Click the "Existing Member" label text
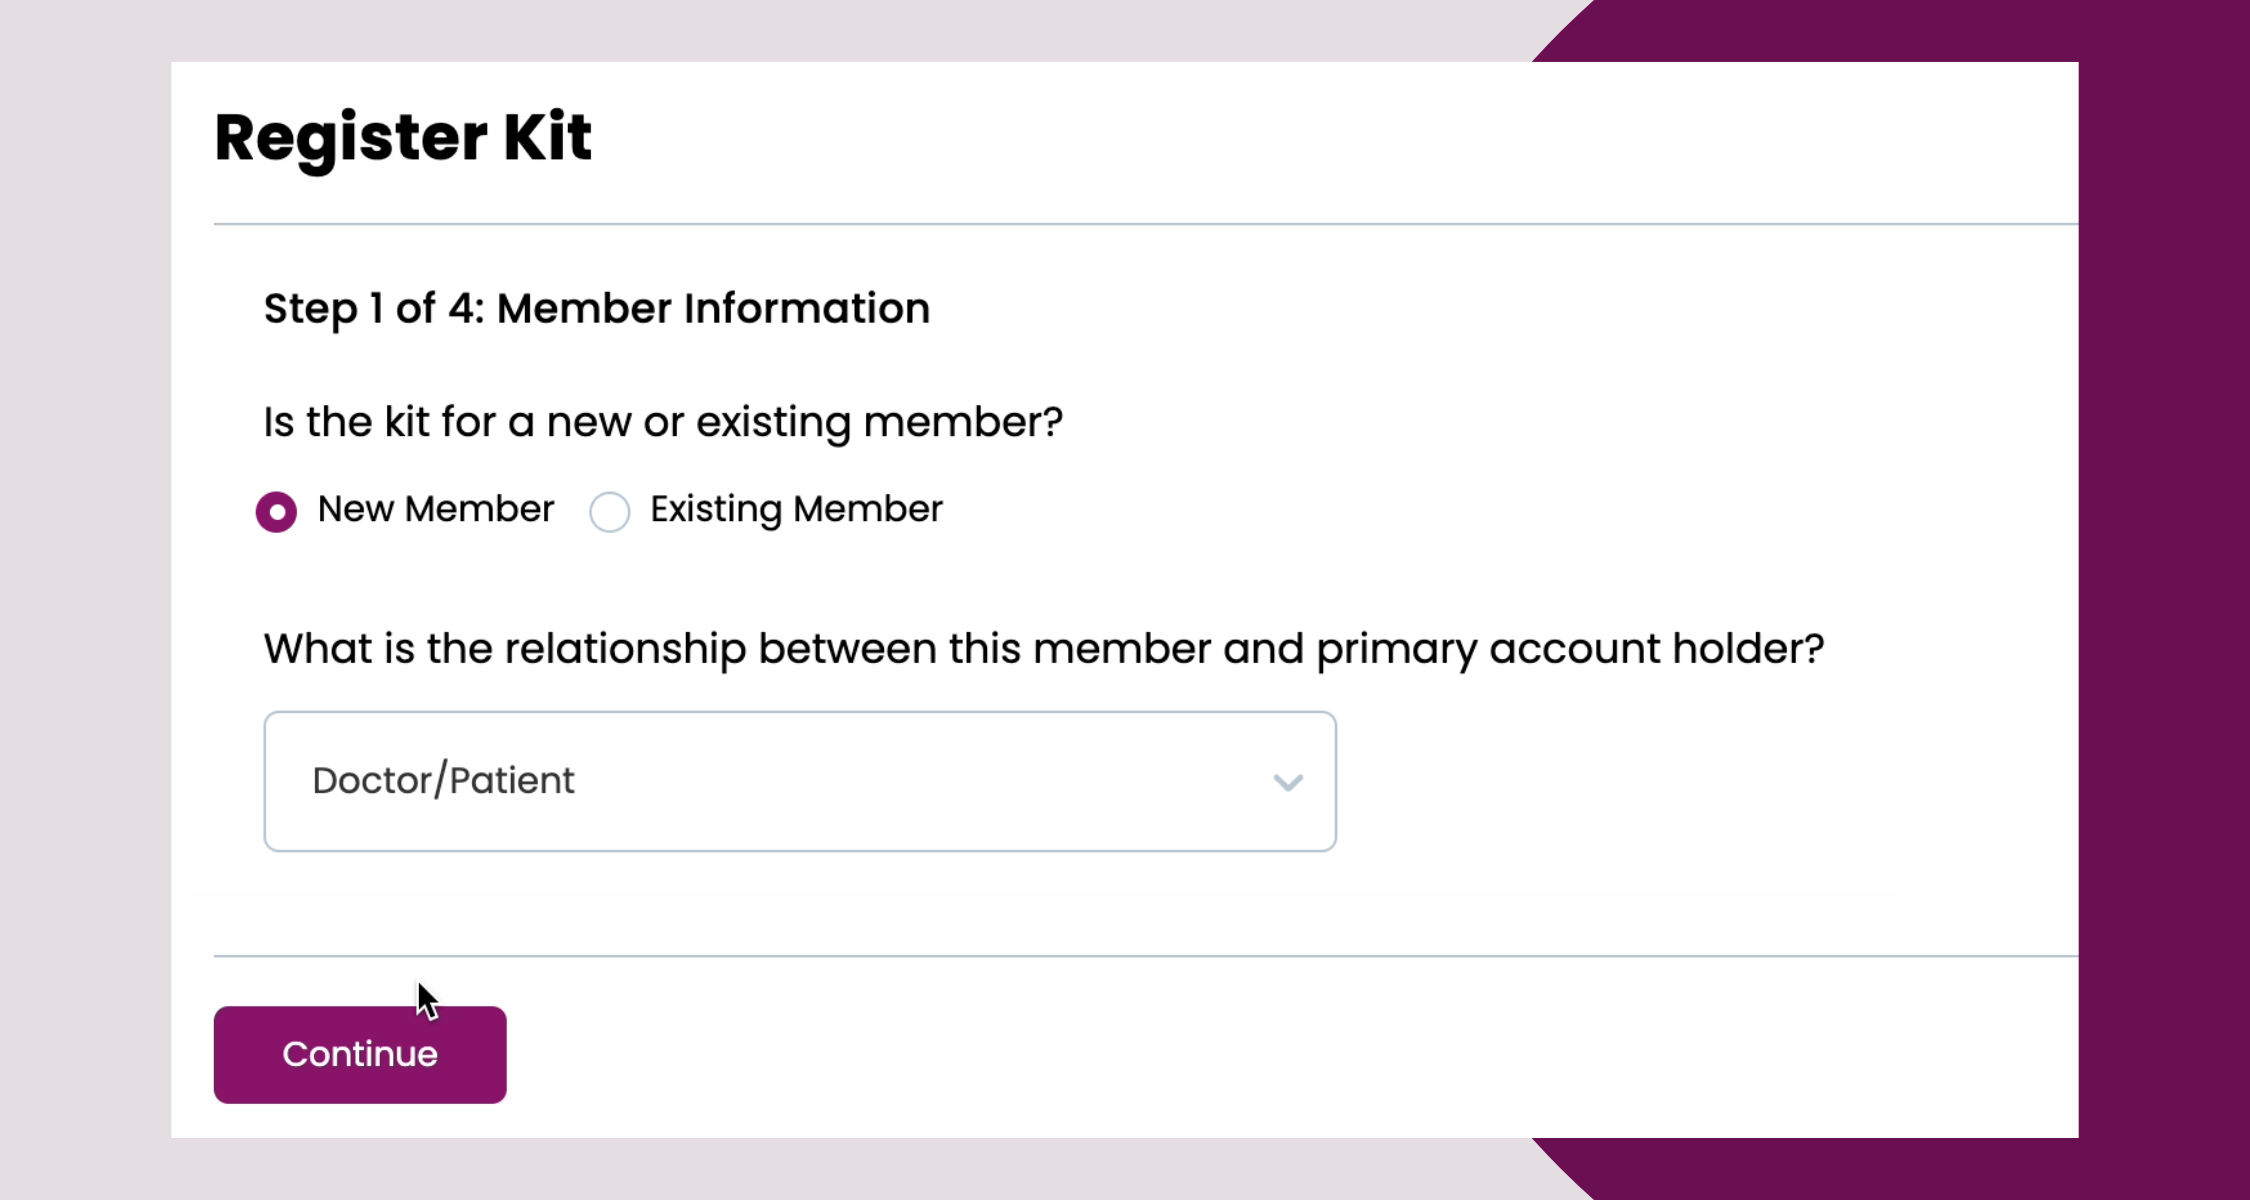Screen dimensions: 2250x1200 click(796, 509)
